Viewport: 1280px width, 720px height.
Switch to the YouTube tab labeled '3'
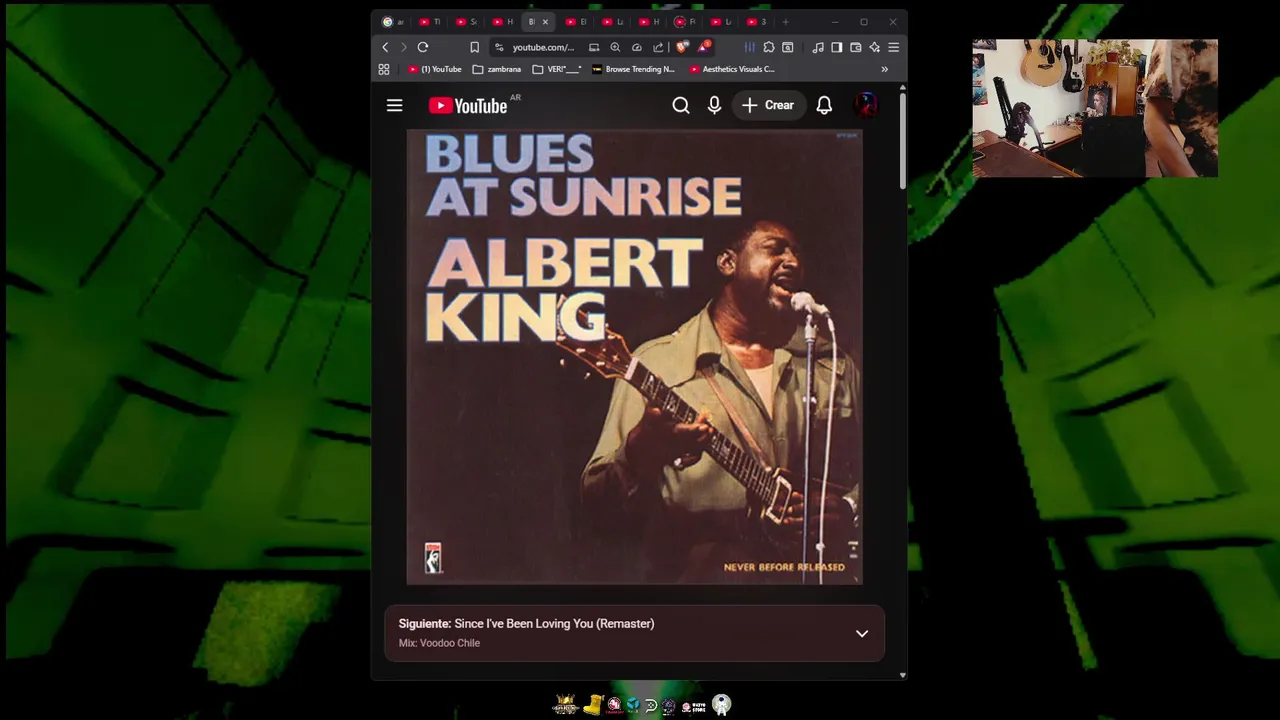pos(757,22)
